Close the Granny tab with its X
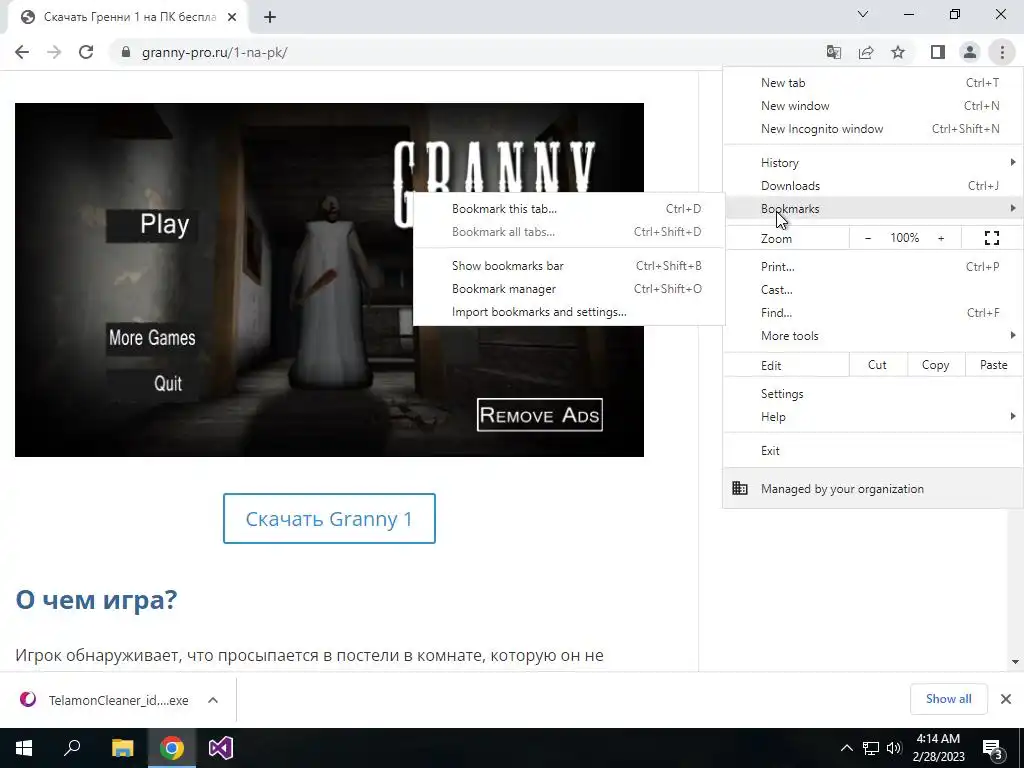Screen dimensions: 1024x768 pos(232,18)
